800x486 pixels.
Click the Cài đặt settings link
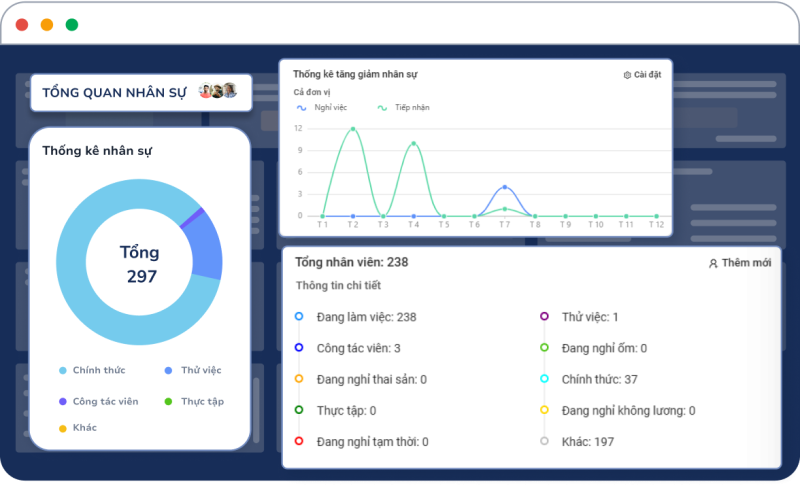pyautogui.click(x=642, y=75)
